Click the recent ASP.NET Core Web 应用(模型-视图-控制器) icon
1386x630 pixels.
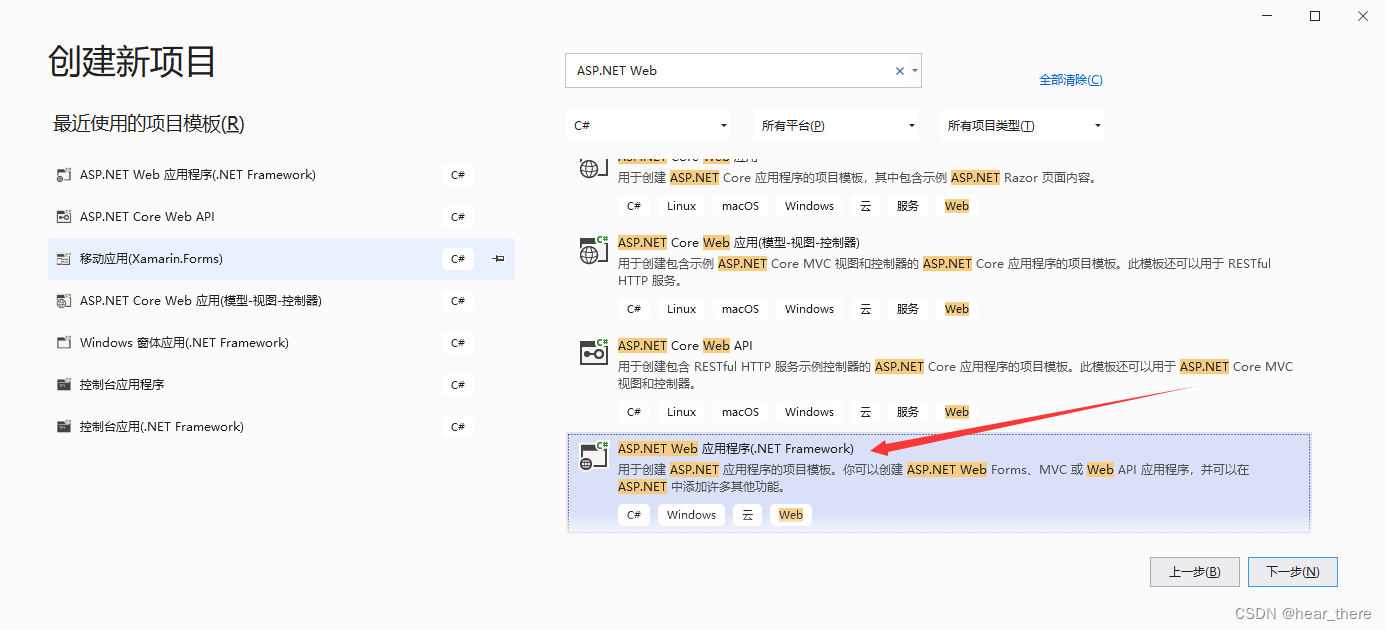pyautogui.click(x=63, y=301)
